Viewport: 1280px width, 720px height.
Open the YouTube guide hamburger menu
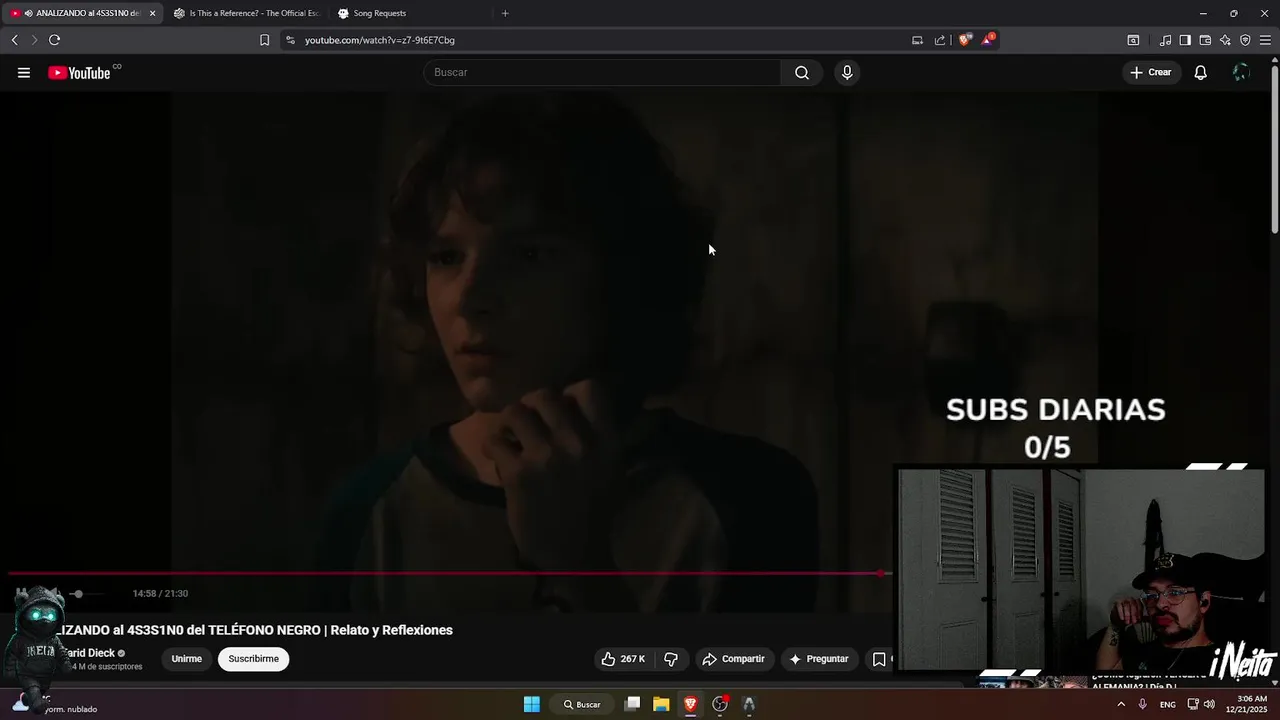point(24,73)
